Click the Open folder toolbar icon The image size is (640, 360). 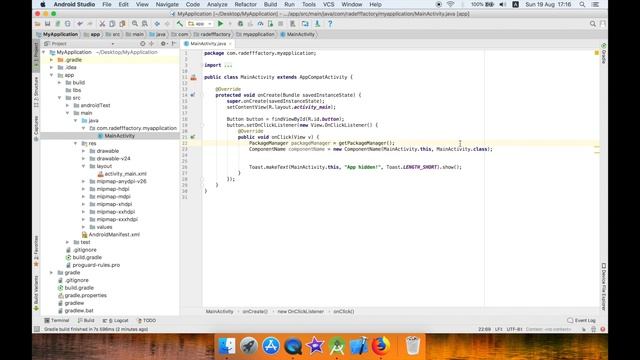click(38, 24)
